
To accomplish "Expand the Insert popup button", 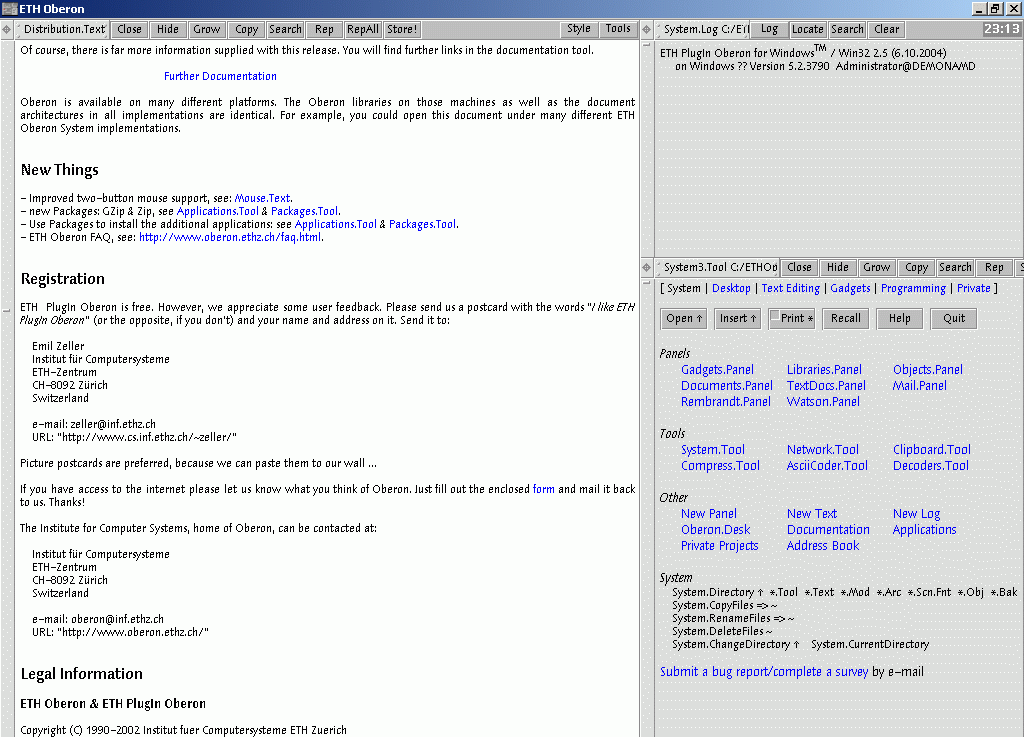I will click(x=738, y=319).
